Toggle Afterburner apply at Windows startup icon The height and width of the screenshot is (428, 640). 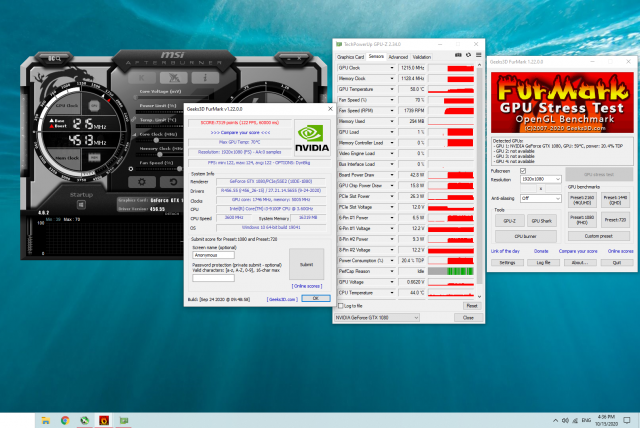(81, 205)
